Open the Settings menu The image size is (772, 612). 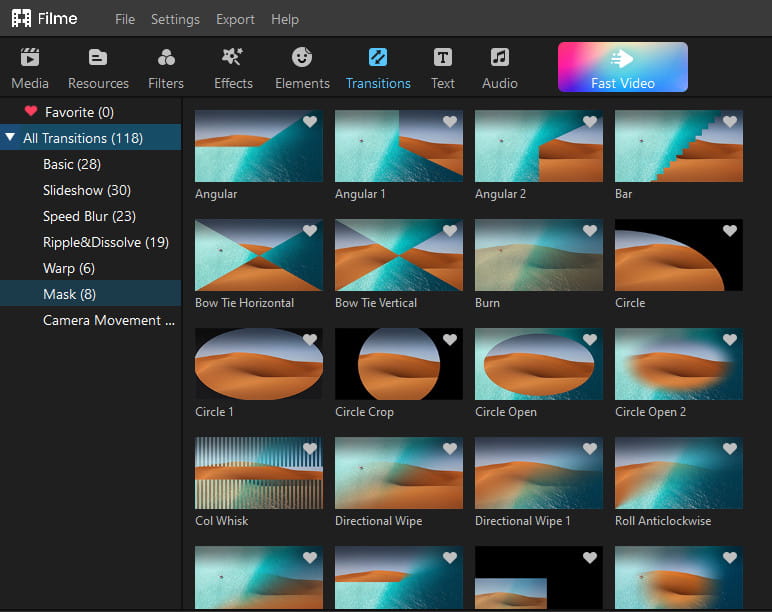click(x=175, y=19)
